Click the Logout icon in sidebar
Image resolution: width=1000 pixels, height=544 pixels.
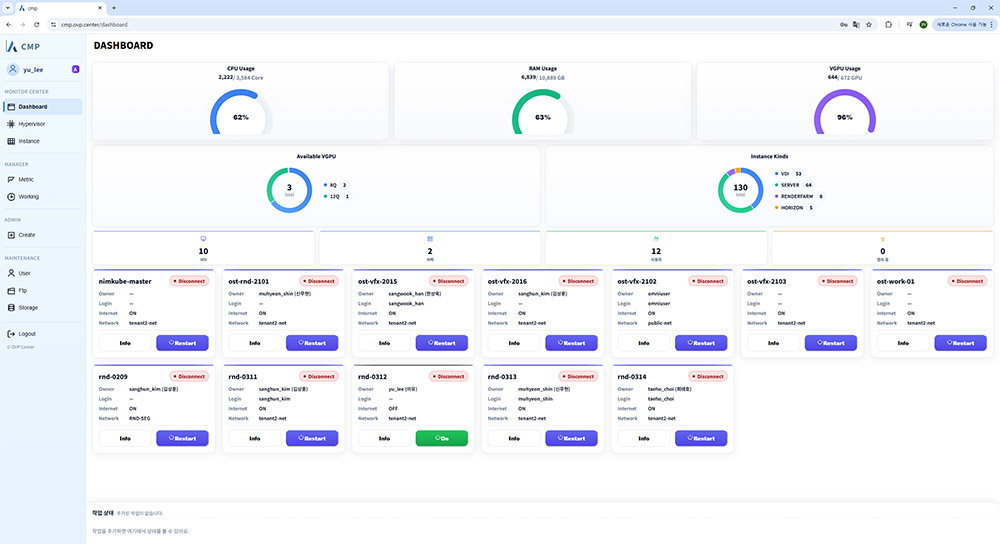11,333
